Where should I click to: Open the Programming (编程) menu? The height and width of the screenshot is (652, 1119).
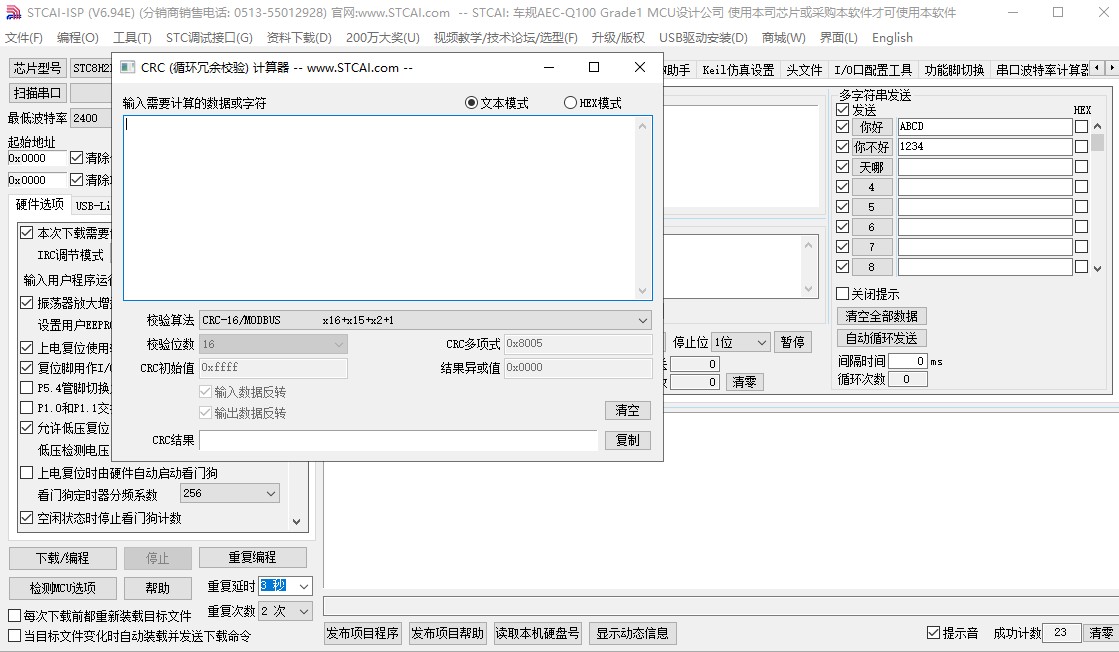pyautogui.click(x=78, y=38)
